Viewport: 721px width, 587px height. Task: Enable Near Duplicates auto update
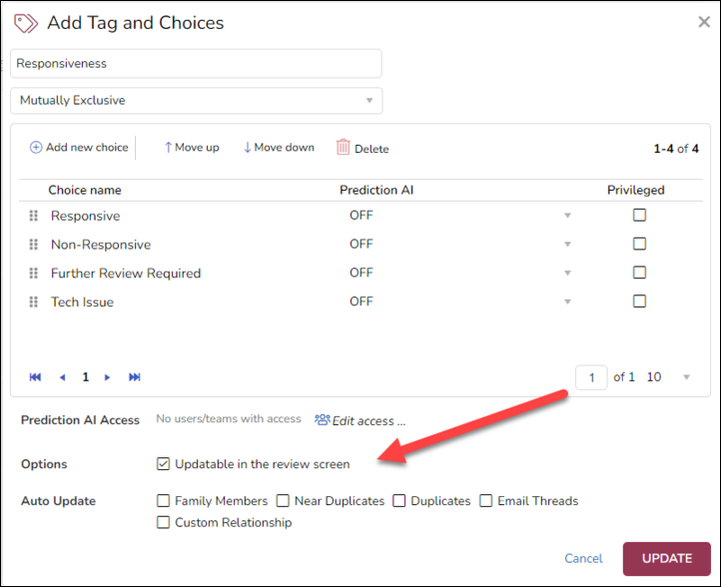(x=282, y=501)
